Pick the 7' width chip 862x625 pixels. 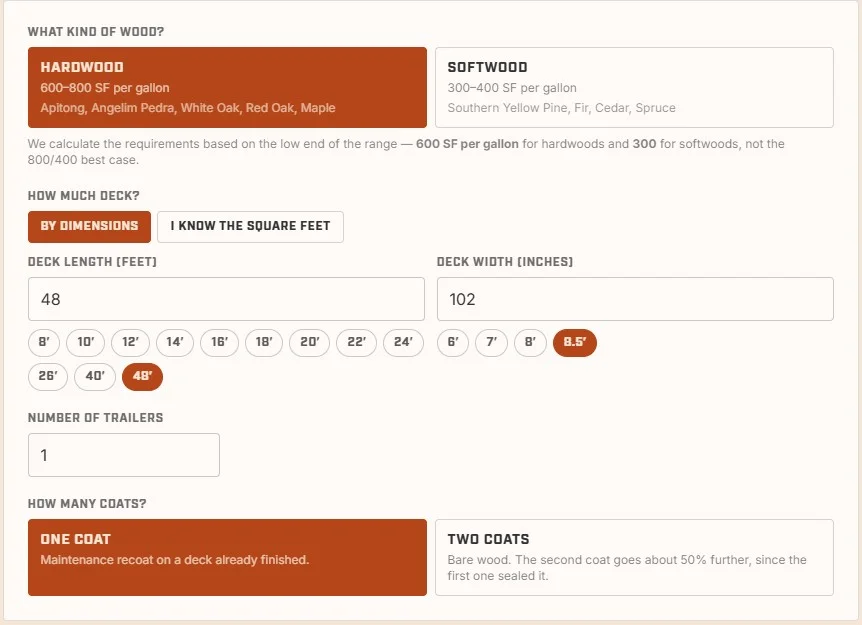coord(491,342)
